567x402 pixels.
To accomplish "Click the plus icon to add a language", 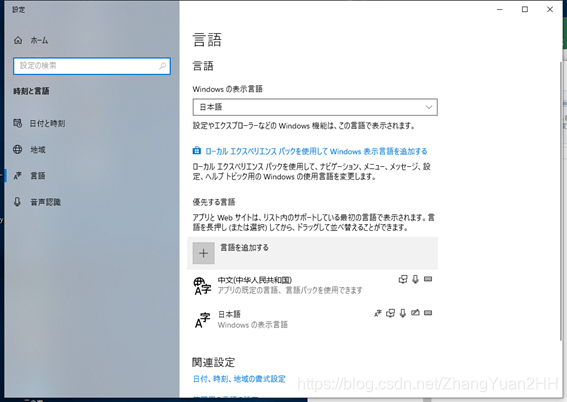I will pos(204,253).
